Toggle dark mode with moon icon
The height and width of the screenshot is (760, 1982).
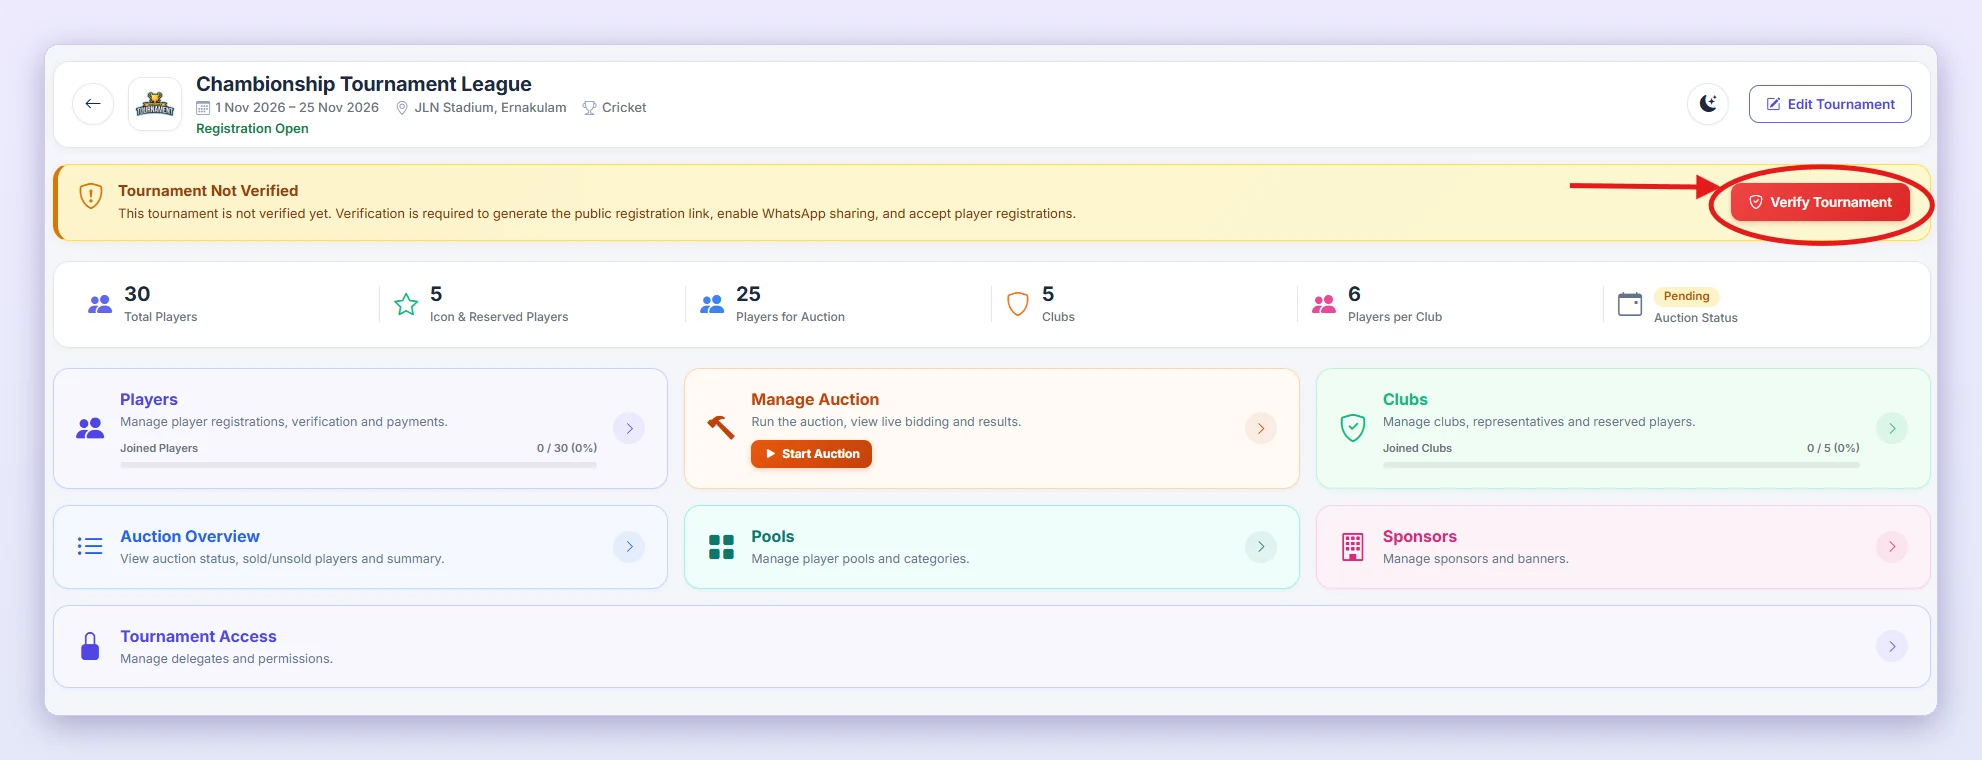click(x=1708, y=104)
